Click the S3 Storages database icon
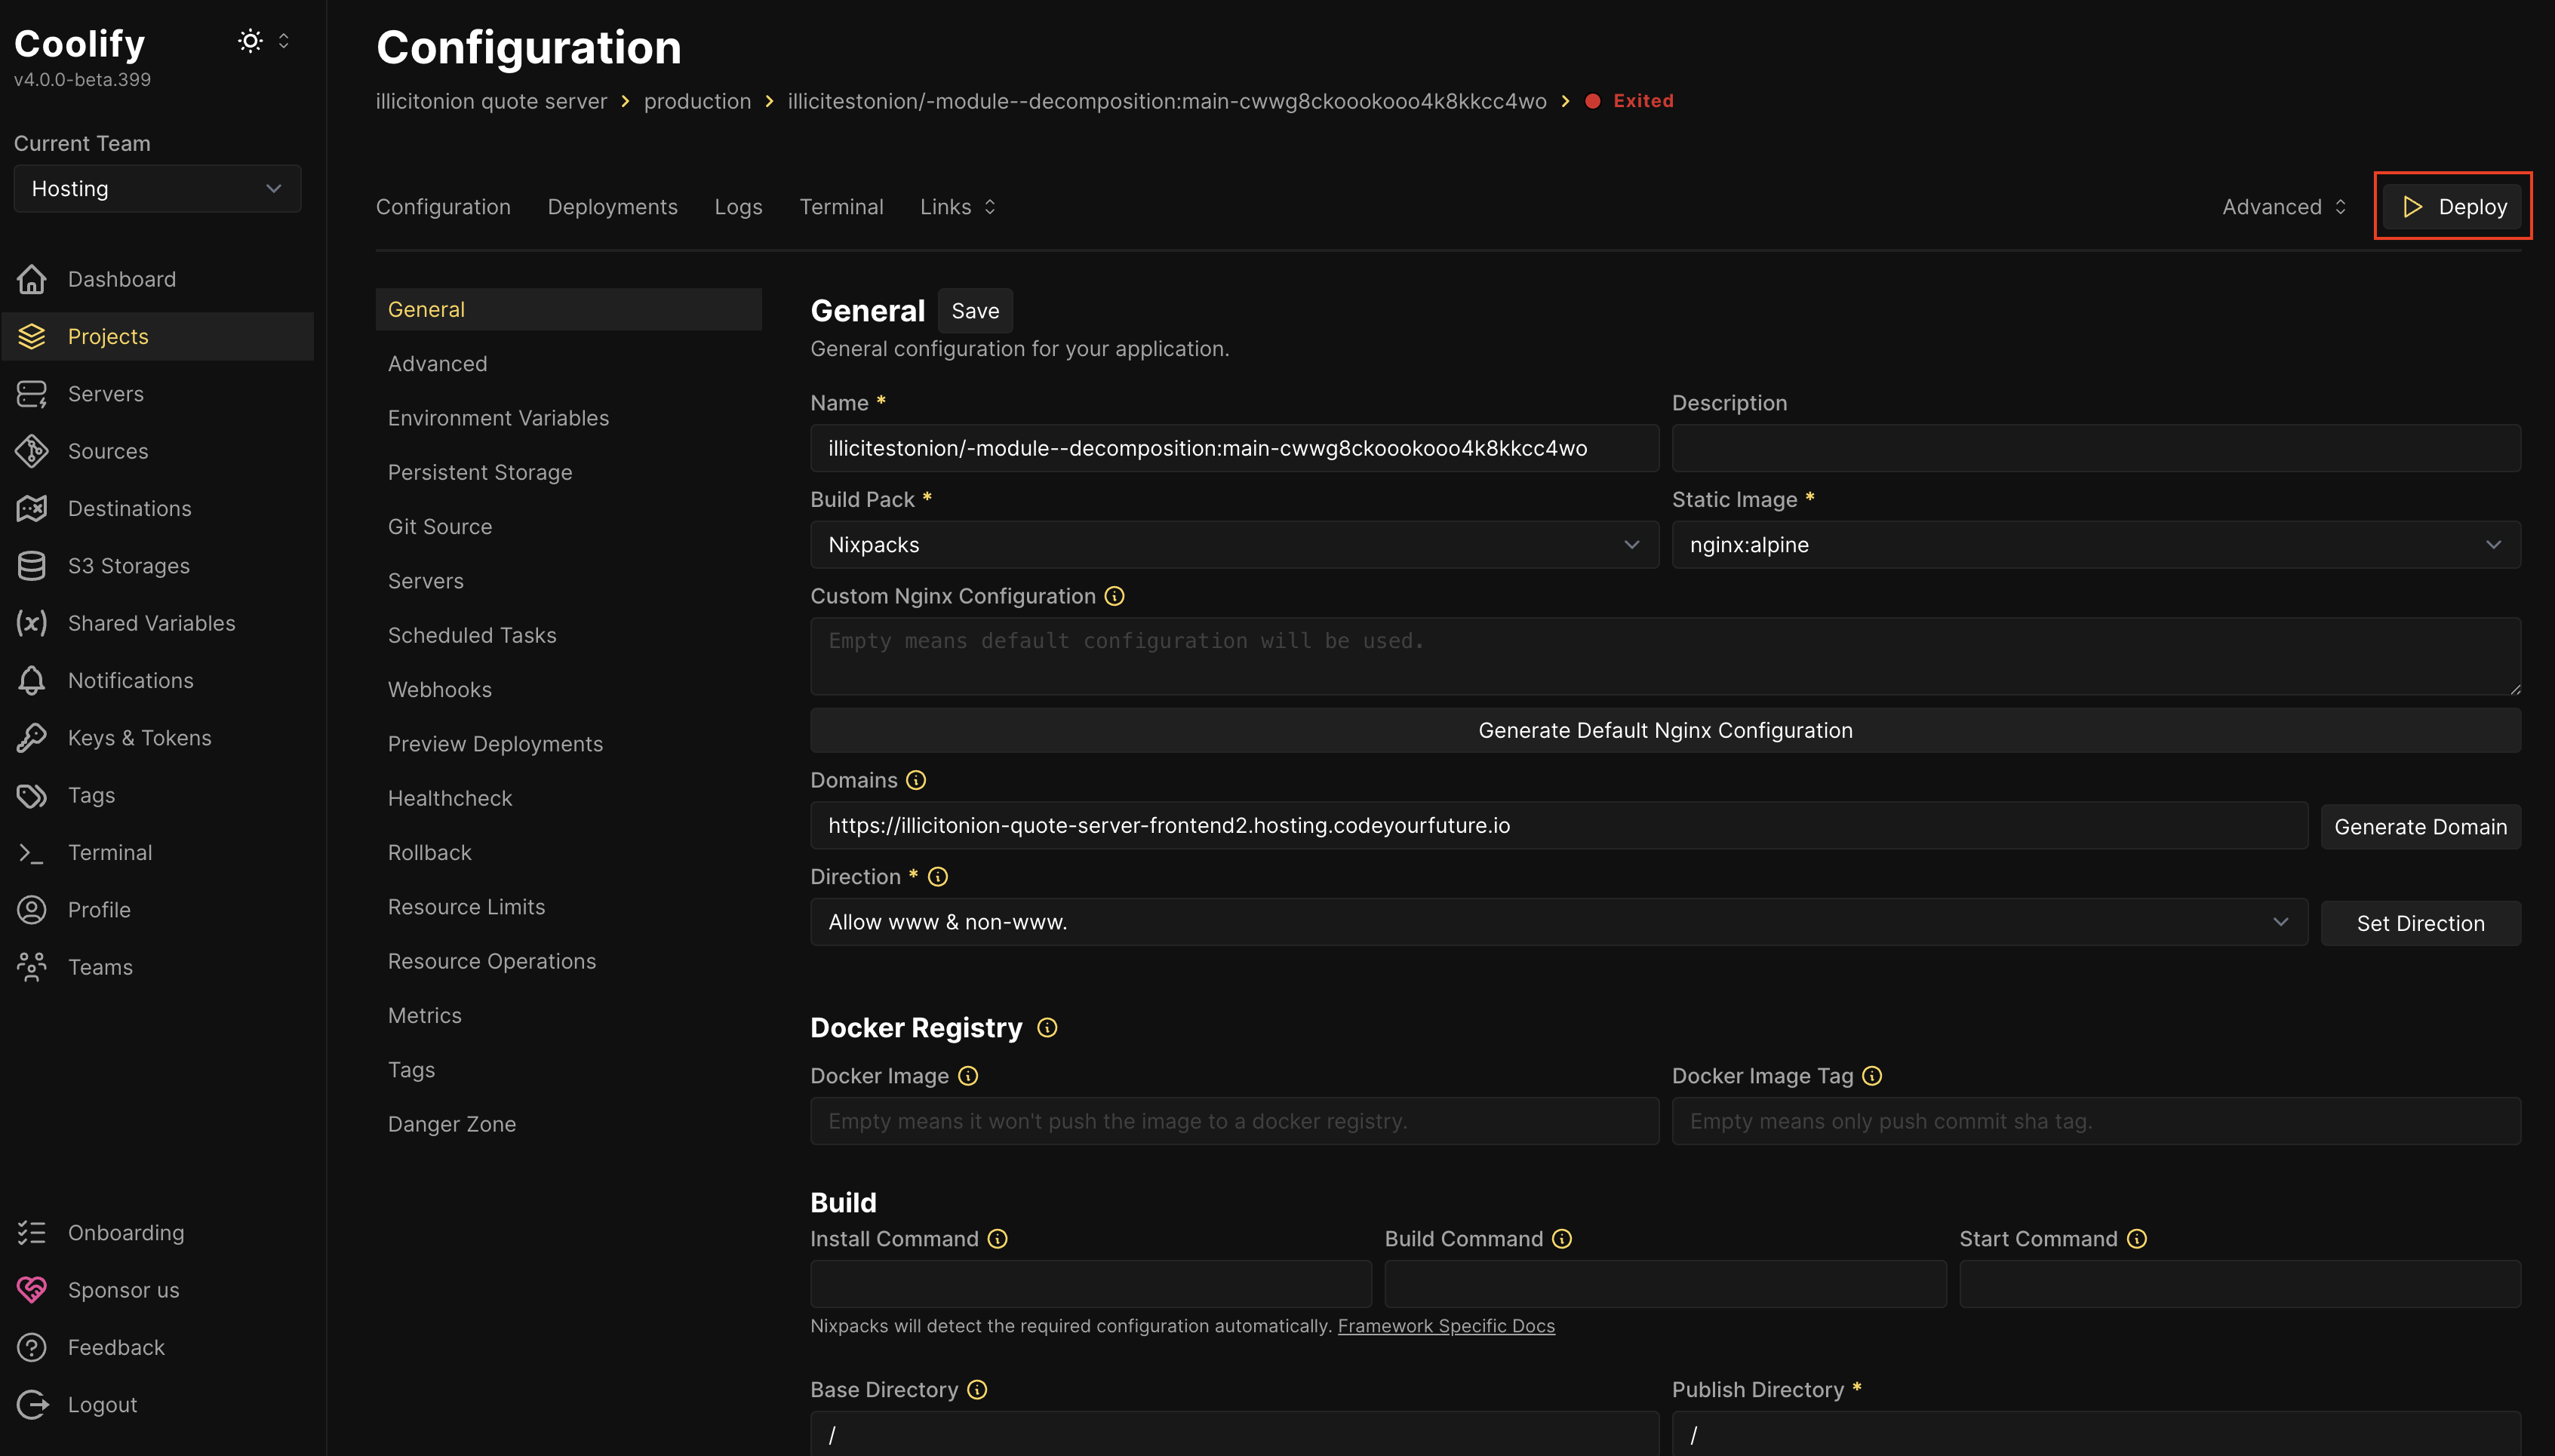This screenshot has width=2555, height=1456. [32, 566]
